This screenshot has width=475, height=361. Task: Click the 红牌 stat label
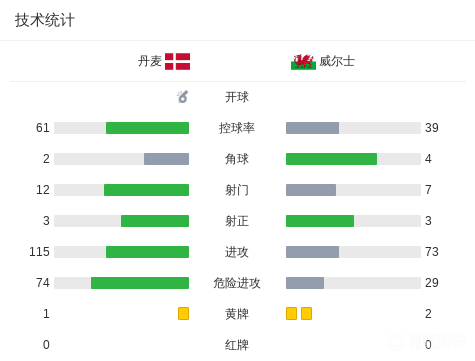click(237, 345)
